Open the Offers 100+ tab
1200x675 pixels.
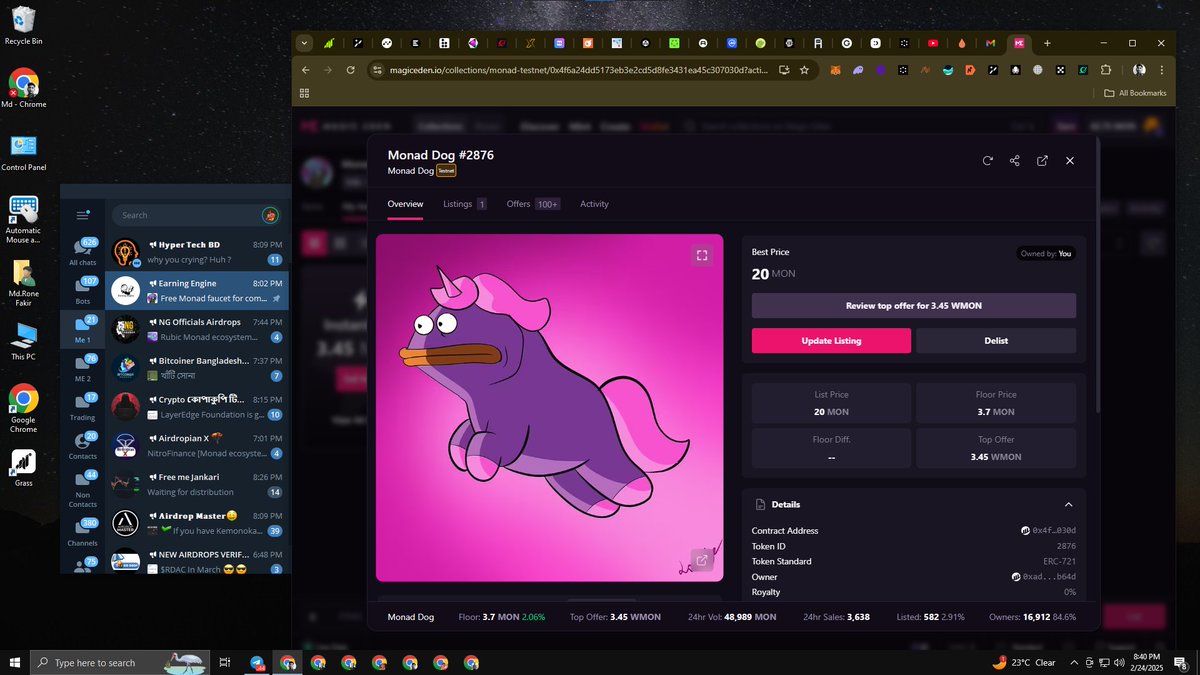[533, 204]
